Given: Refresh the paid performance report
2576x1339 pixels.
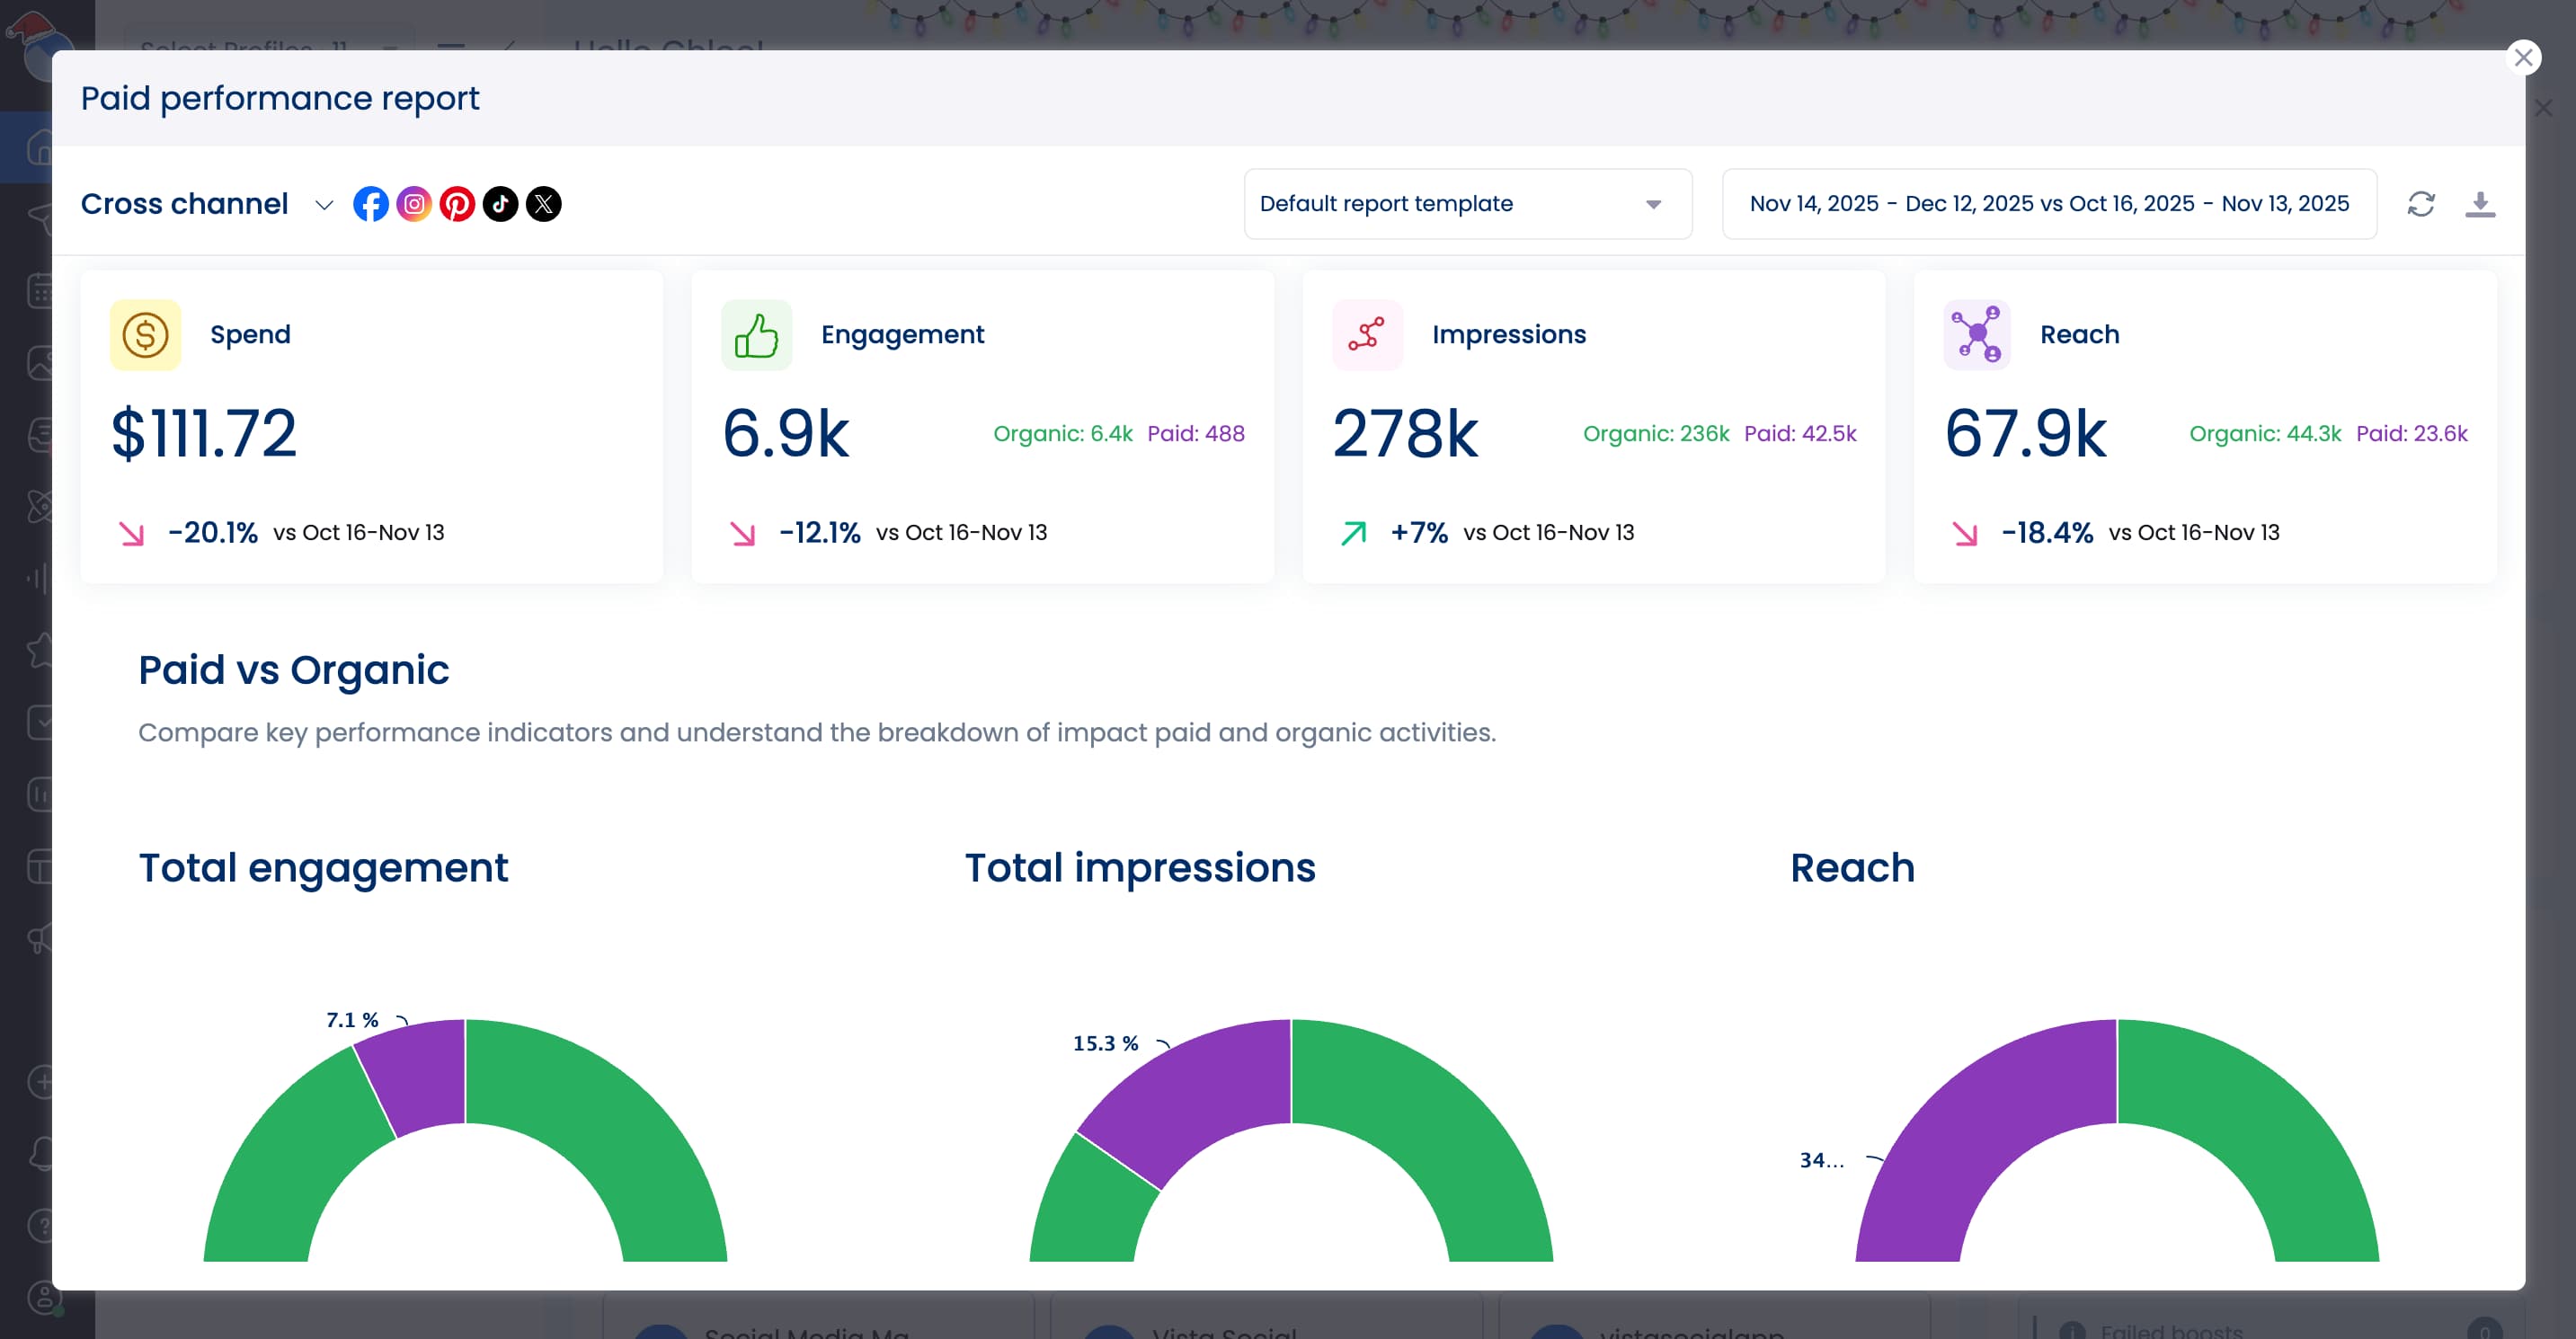Looking at the screenshot, I should click(2421, 204).
